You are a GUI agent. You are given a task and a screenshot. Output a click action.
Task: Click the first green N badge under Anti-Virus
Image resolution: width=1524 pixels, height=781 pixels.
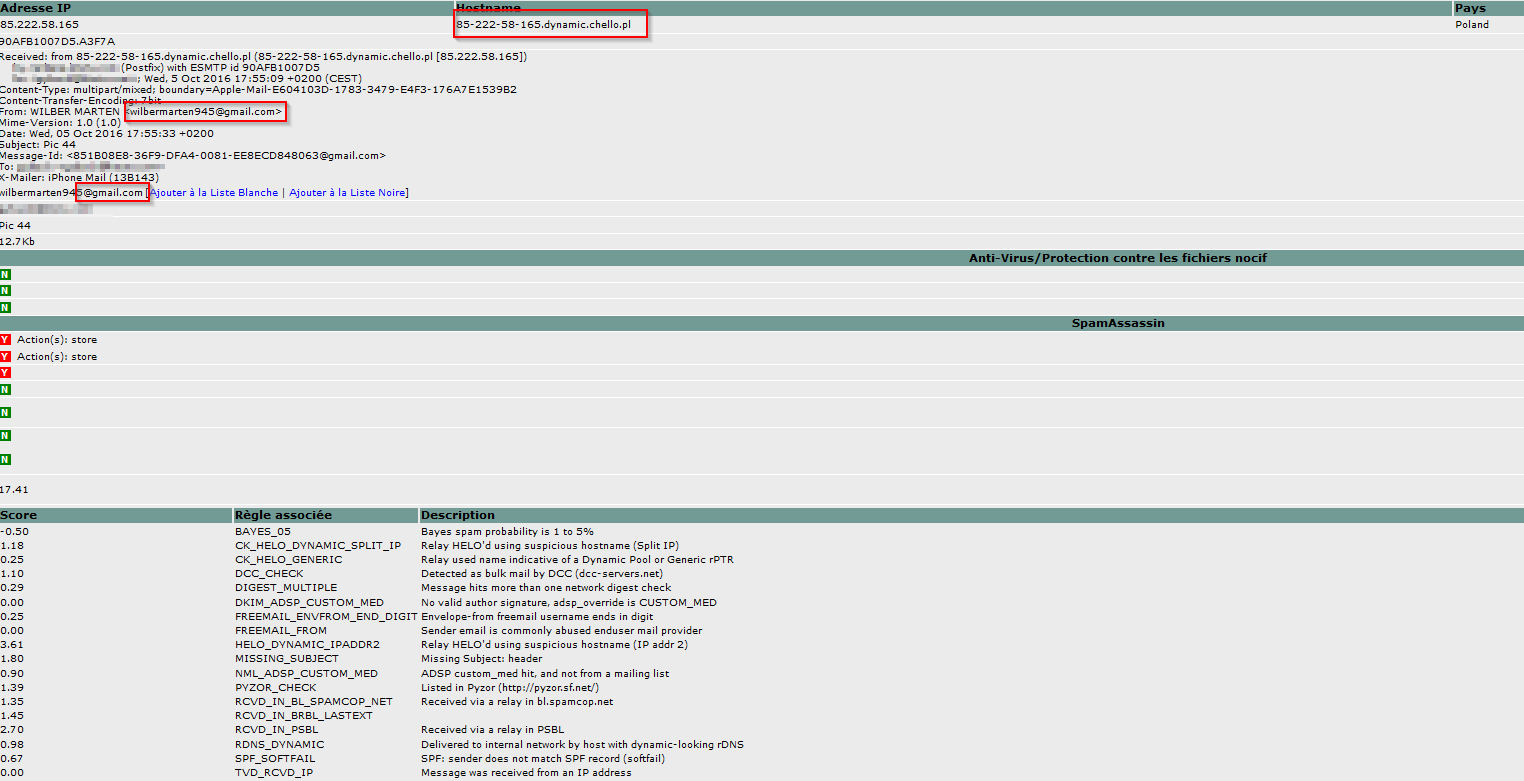tap(5, 274)
